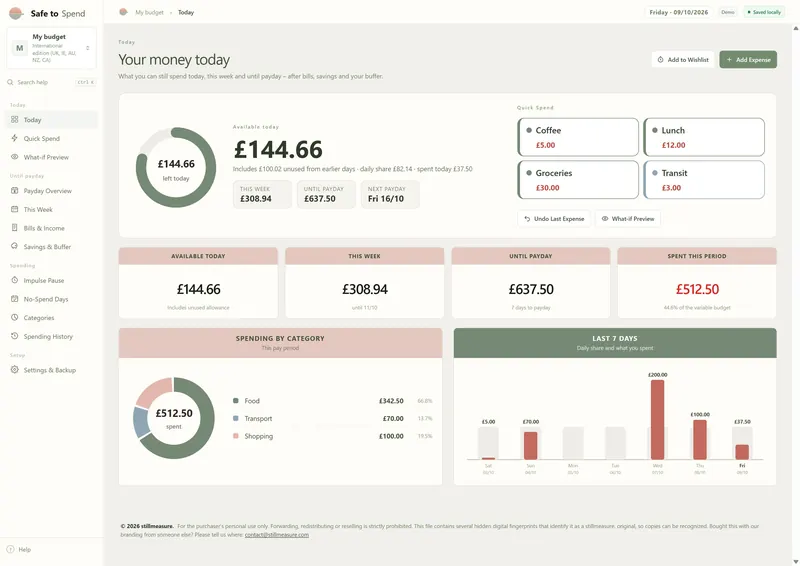Click the Fri £37.50 bar
Image resolution: width=800 pixels, height=566 pixels.
point(742,452)
